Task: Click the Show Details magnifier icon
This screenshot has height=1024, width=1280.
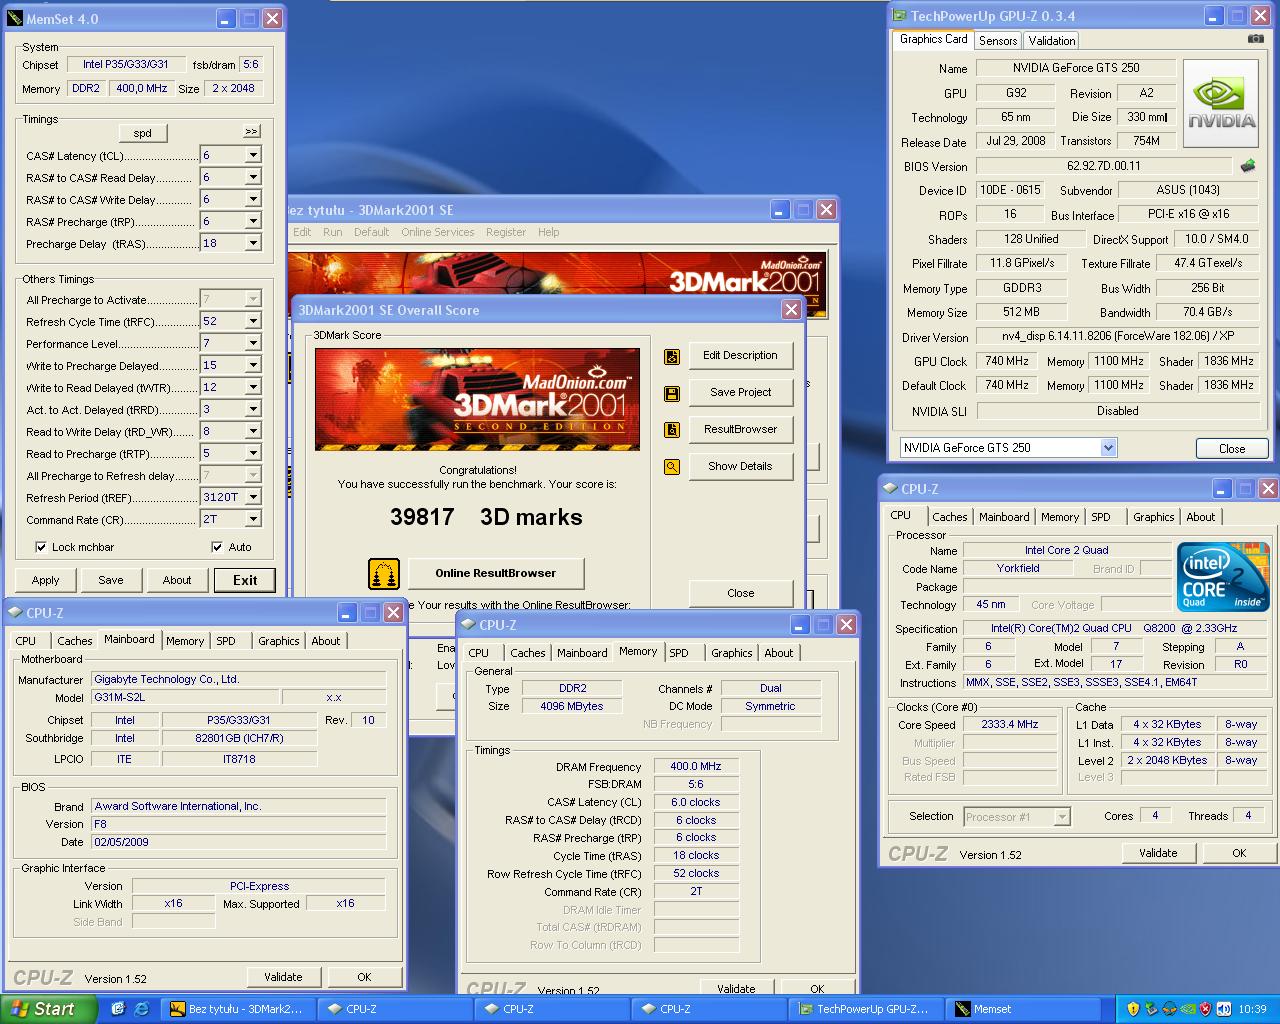Action: [x=672, y=467]
